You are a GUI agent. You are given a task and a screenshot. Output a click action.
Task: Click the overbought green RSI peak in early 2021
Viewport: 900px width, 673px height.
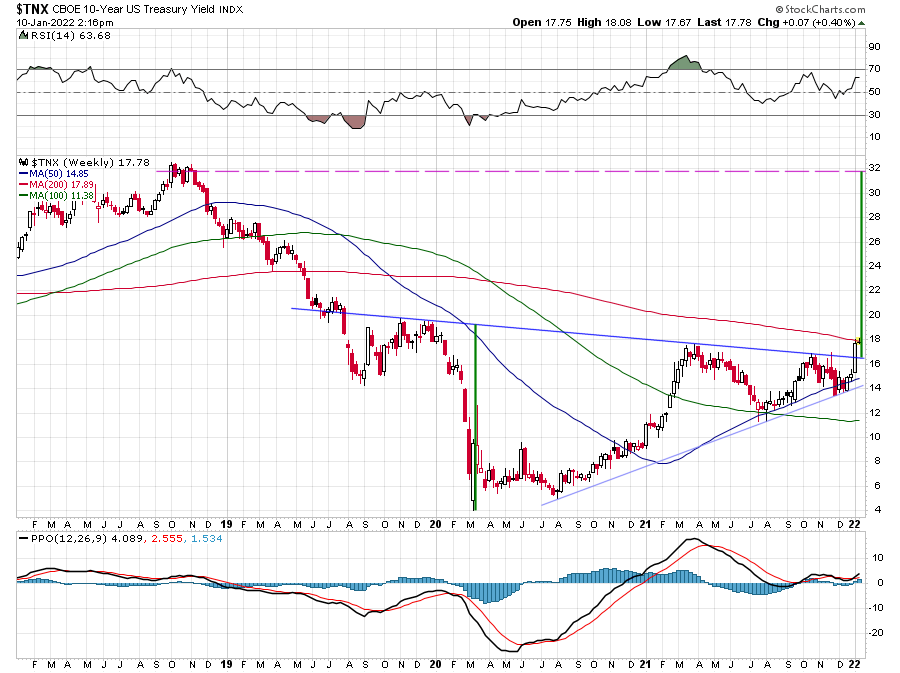click(x=685, y=64)
